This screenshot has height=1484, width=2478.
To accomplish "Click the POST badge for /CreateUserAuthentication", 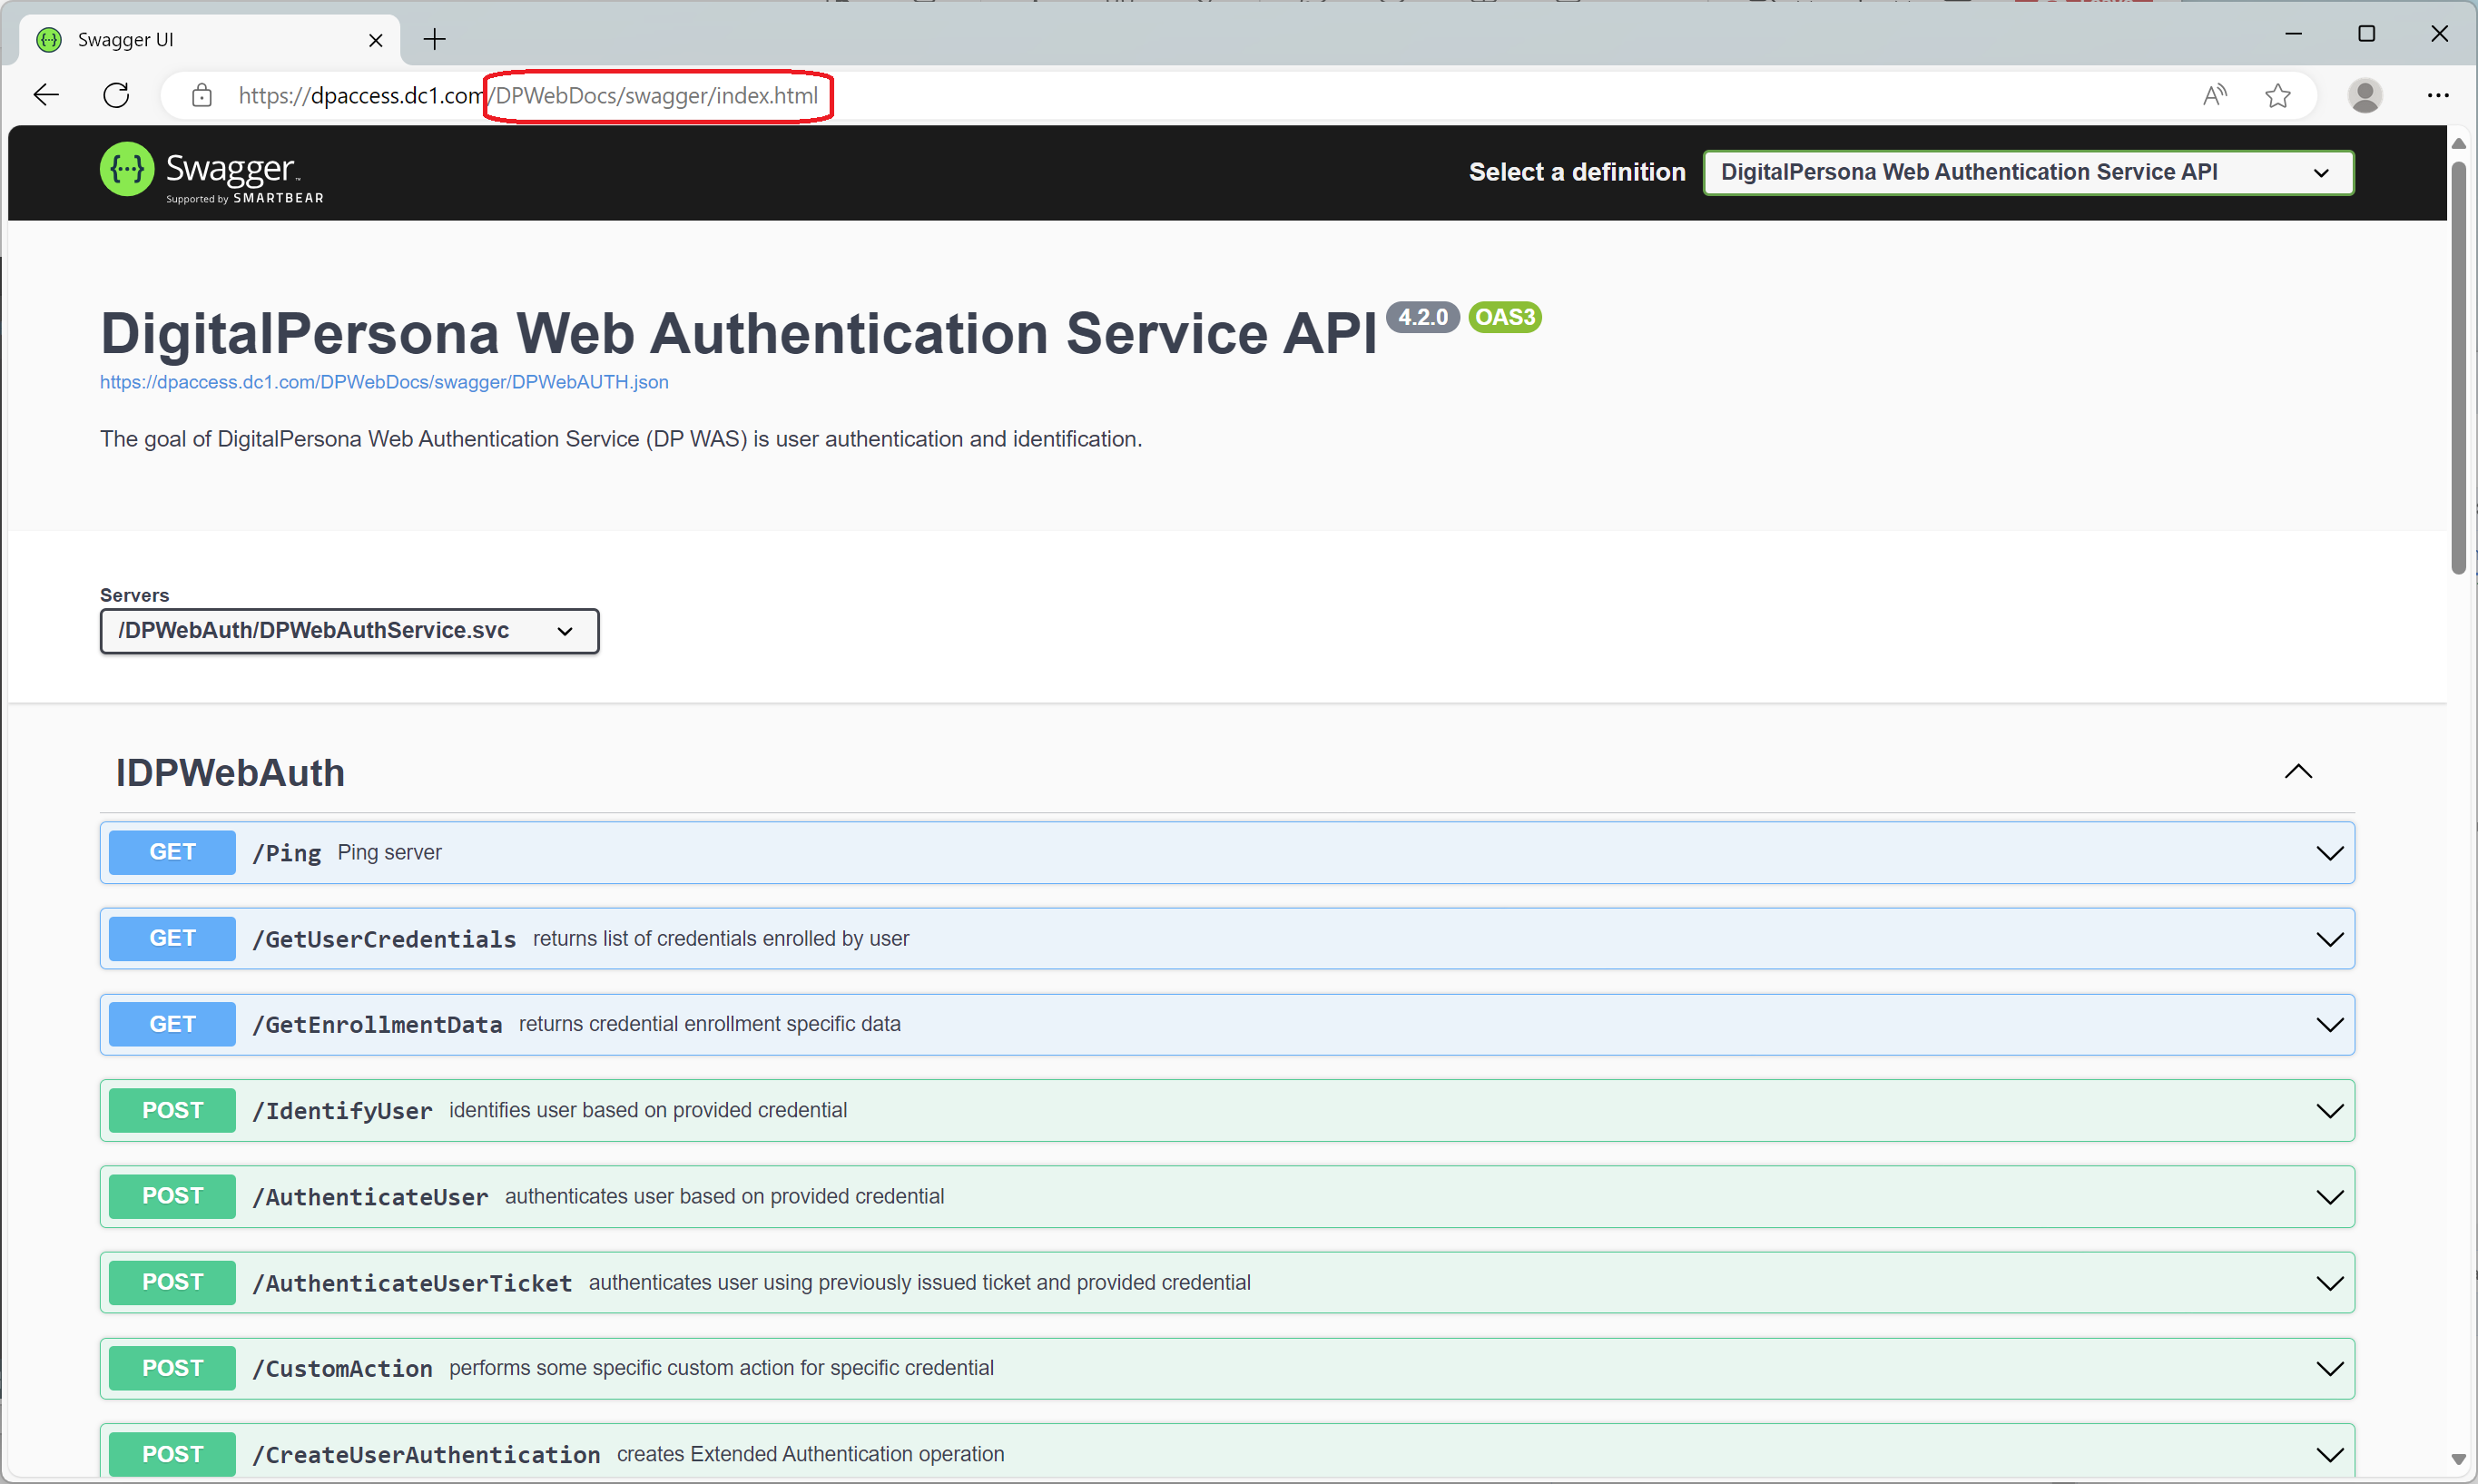I will point(172,1454).
